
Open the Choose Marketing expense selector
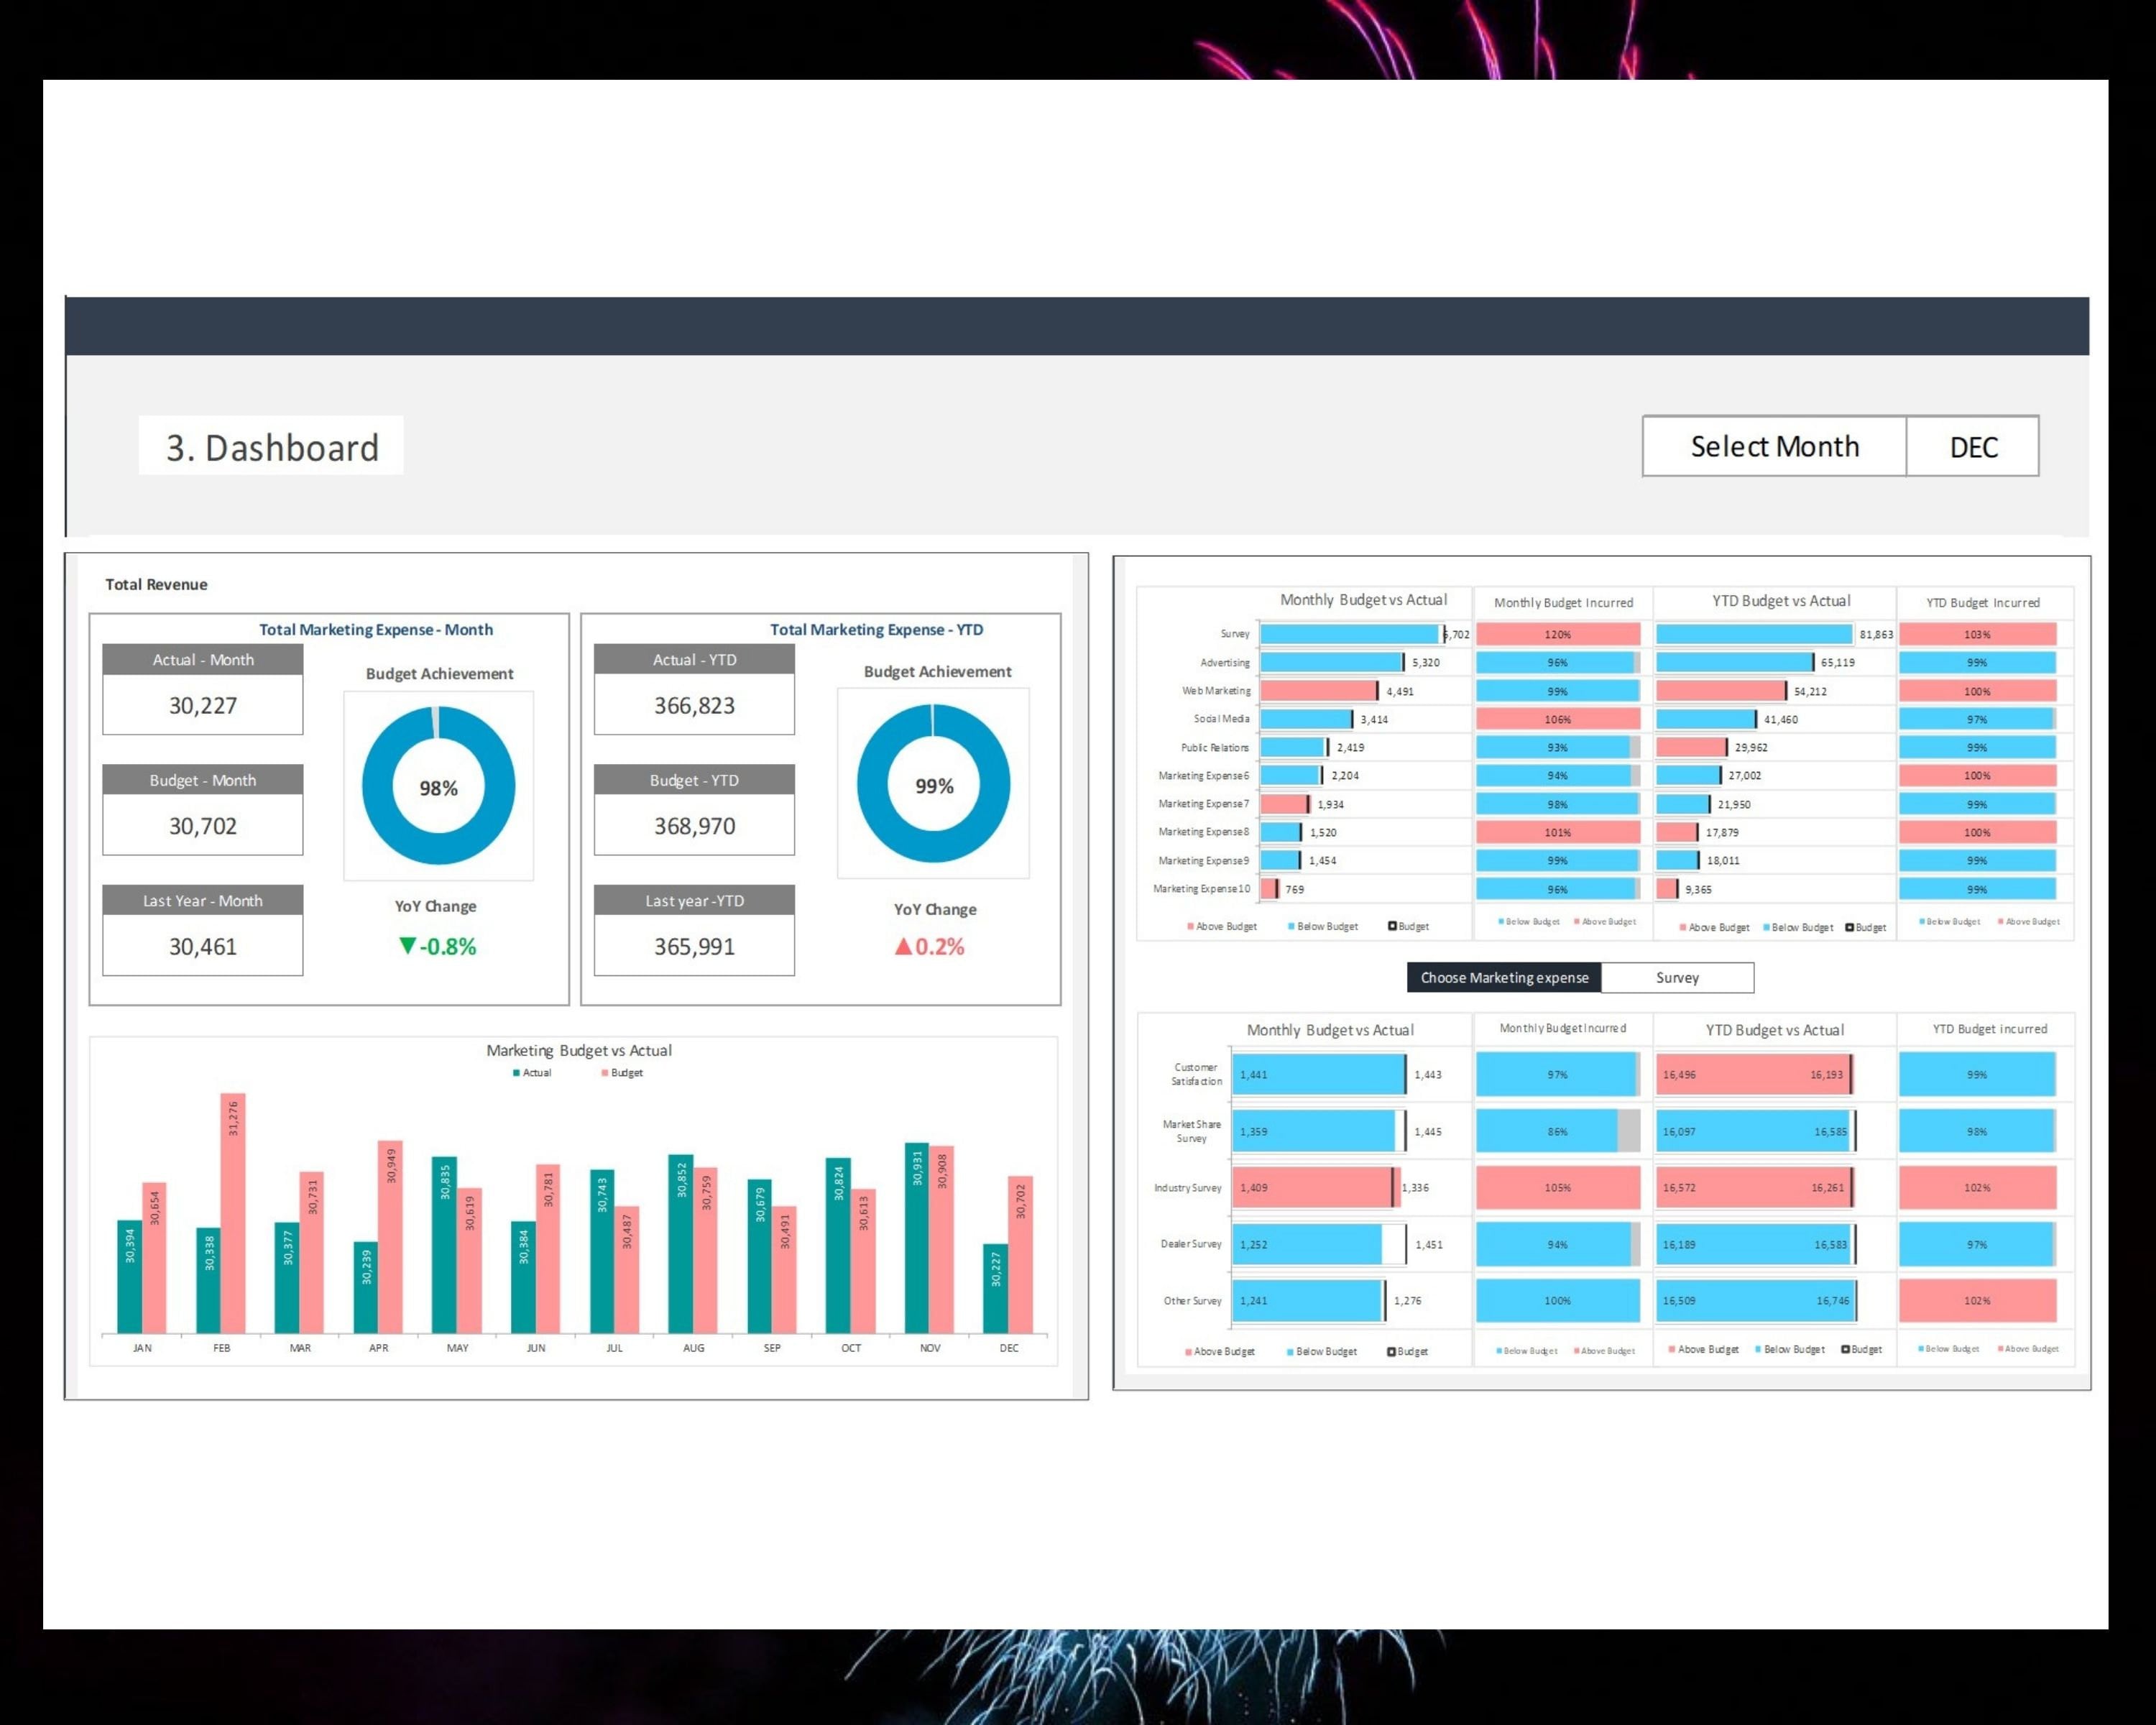point(1504,977)
